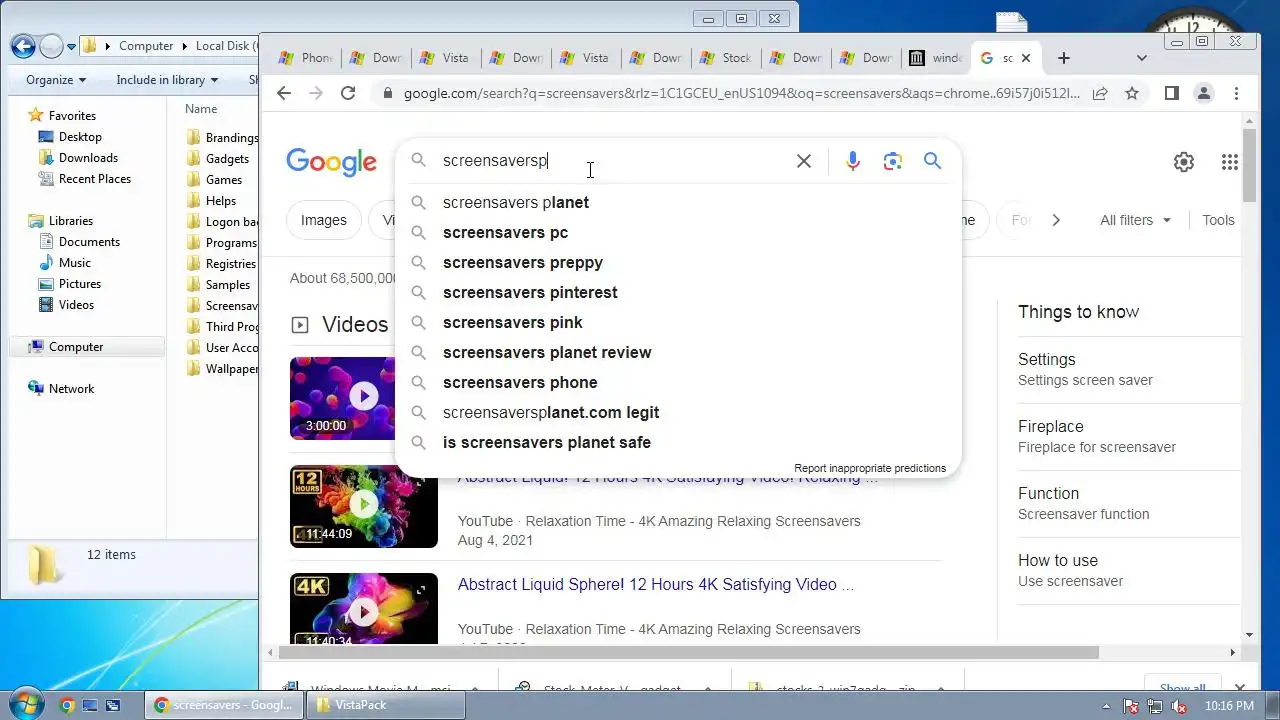Go forward in Chrome

coord(316,93)
